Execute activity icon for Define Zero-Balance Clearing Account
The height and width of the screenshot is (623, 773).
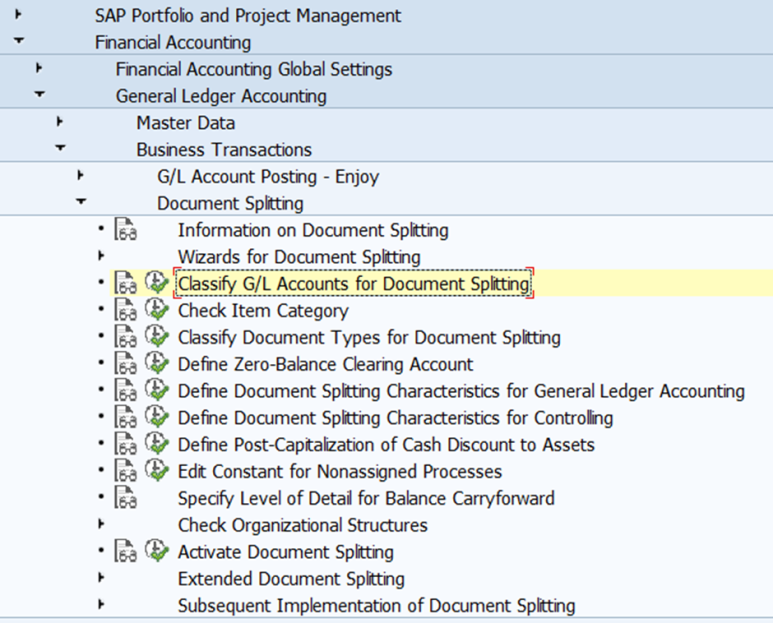[157, 363]
